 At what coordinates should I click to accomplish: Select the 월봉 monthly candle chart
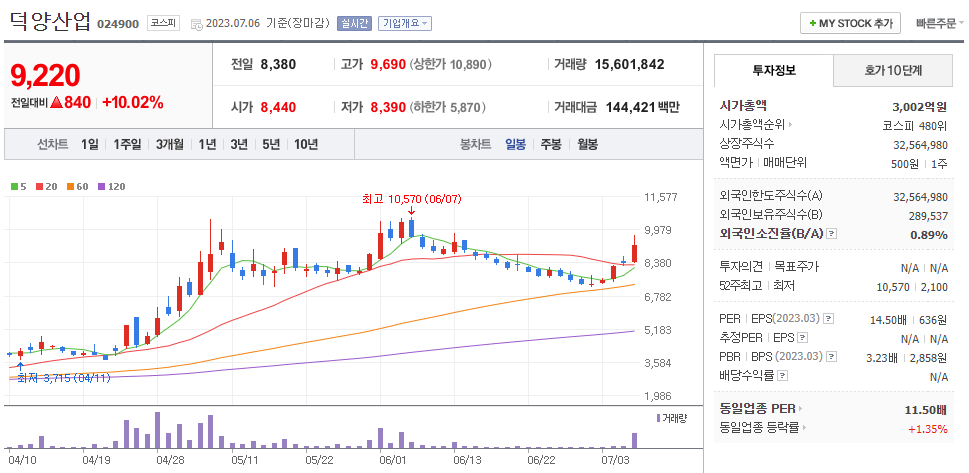(x=588, y=145)
